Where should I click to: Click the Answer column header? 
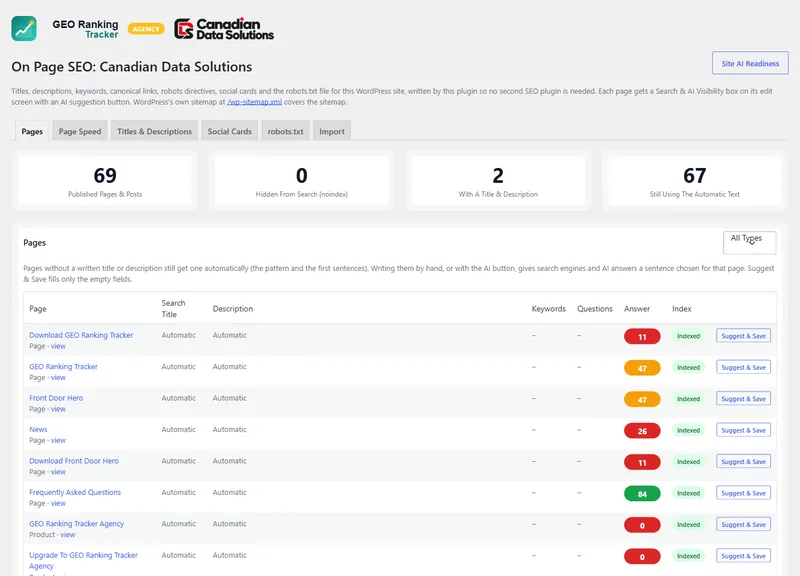[637, 309]
